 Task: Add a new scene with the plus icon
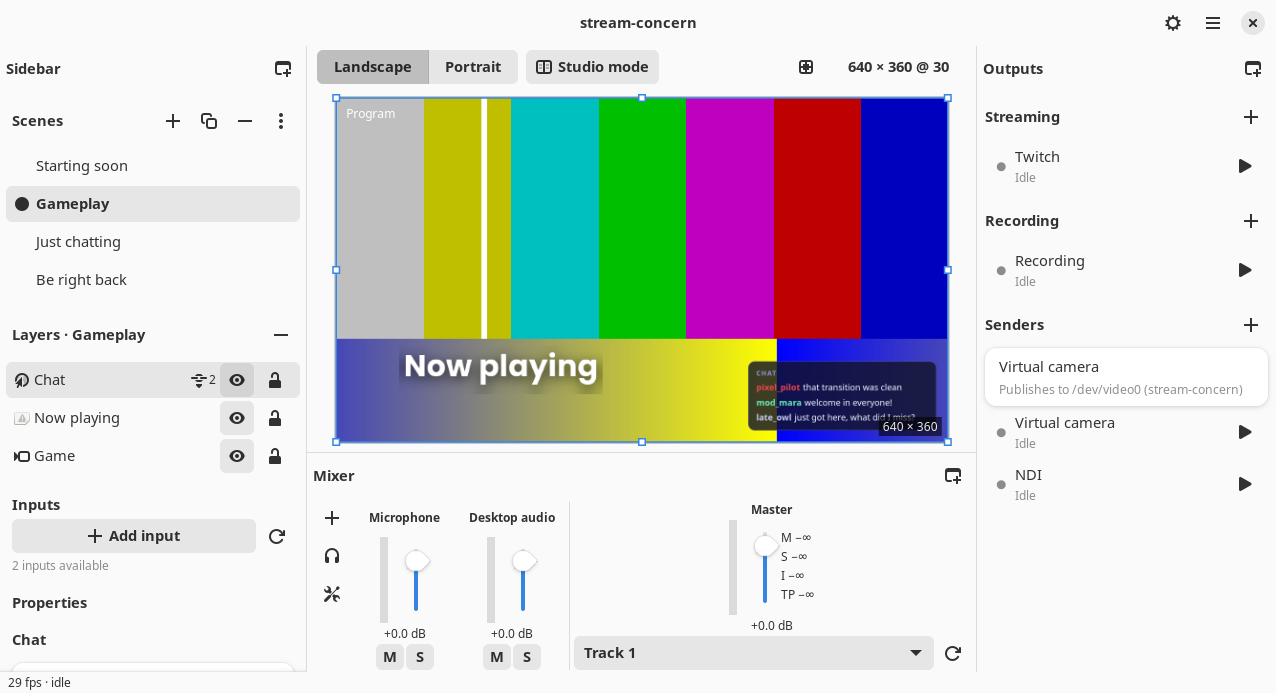point(173,121)
